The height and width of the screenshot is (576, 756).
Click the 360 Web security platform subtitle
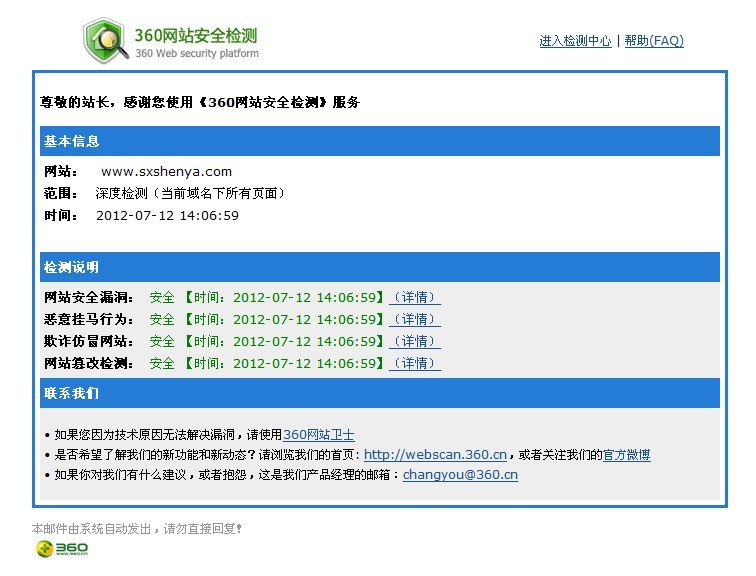[196, 53]
